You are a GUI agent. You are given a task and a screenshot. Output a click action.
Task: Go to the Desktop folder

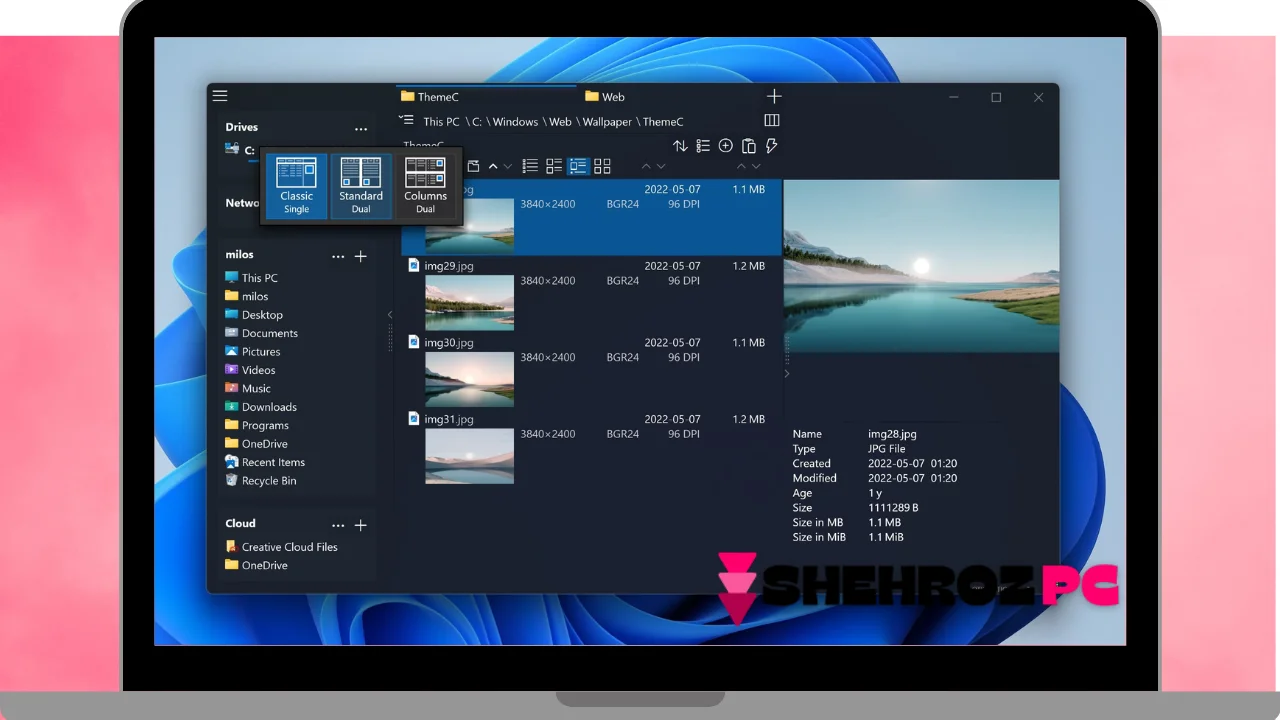254,315
